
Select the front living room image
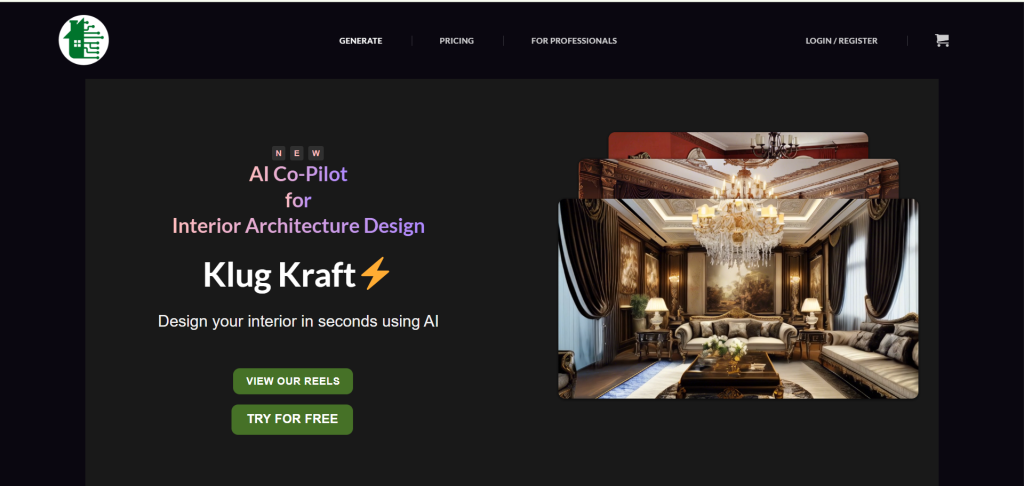click(x=738, y=299)
